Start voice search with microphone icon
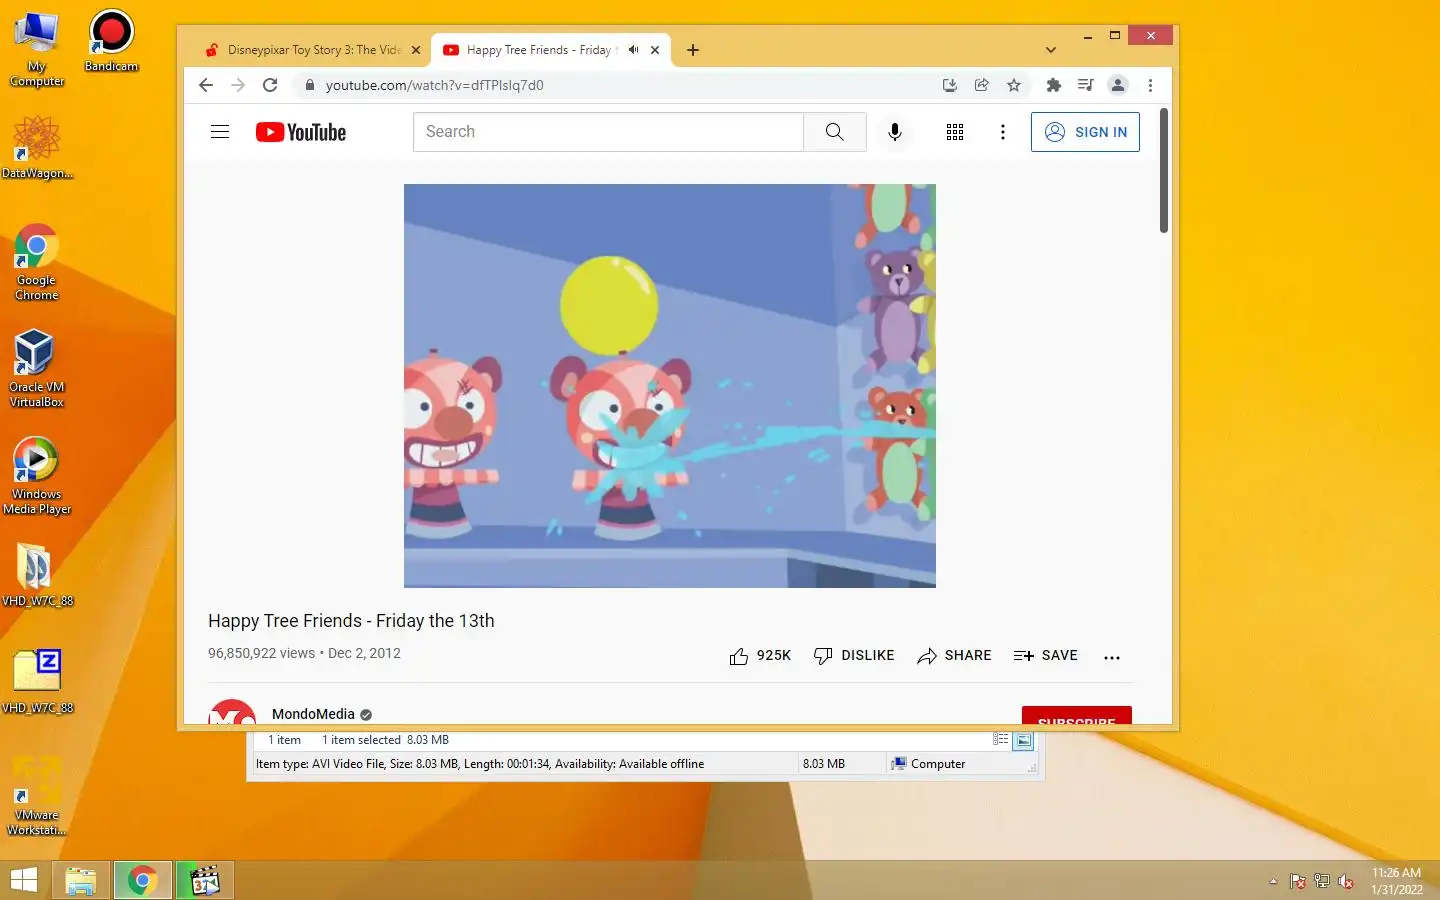This screenshot has height=900, width=1440. pyautogui.click(x=895, y=132)
